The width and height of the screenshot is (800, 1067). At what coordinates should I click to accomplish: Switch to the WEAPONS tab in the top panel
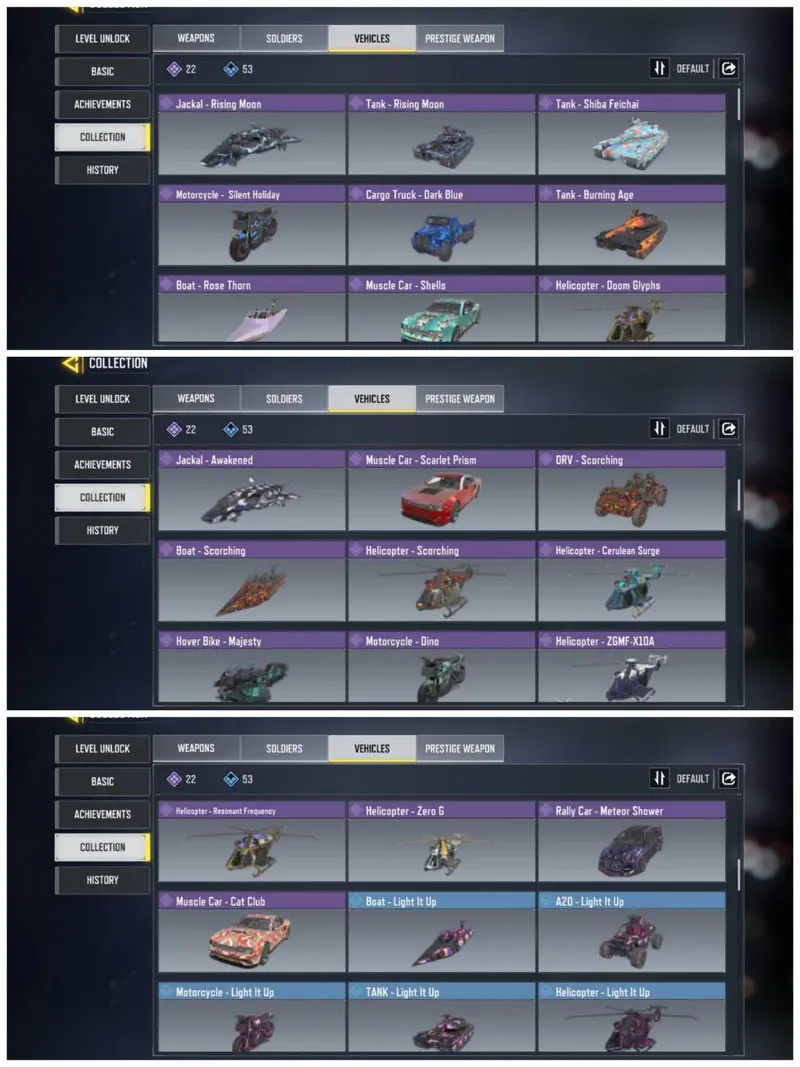click(x=196, y=38)
